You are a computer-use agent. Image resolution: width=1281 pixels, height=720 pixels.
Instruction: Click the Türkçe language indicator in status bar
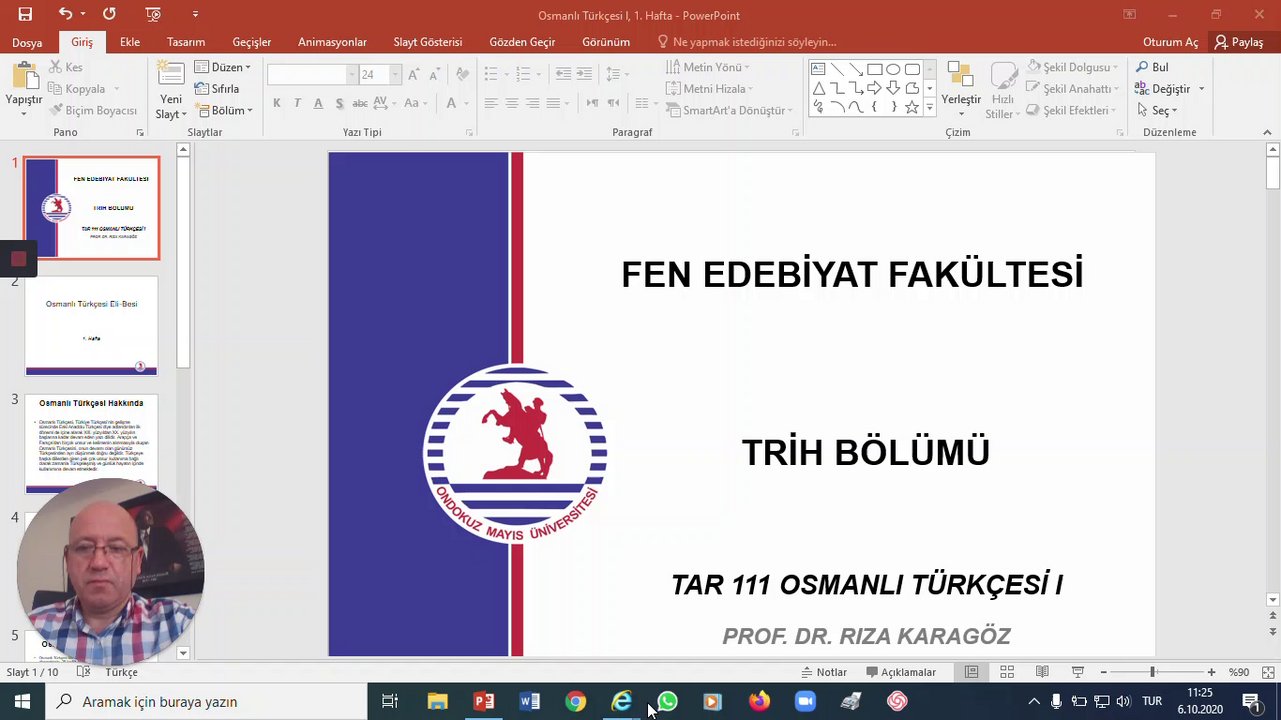[122, 672]
